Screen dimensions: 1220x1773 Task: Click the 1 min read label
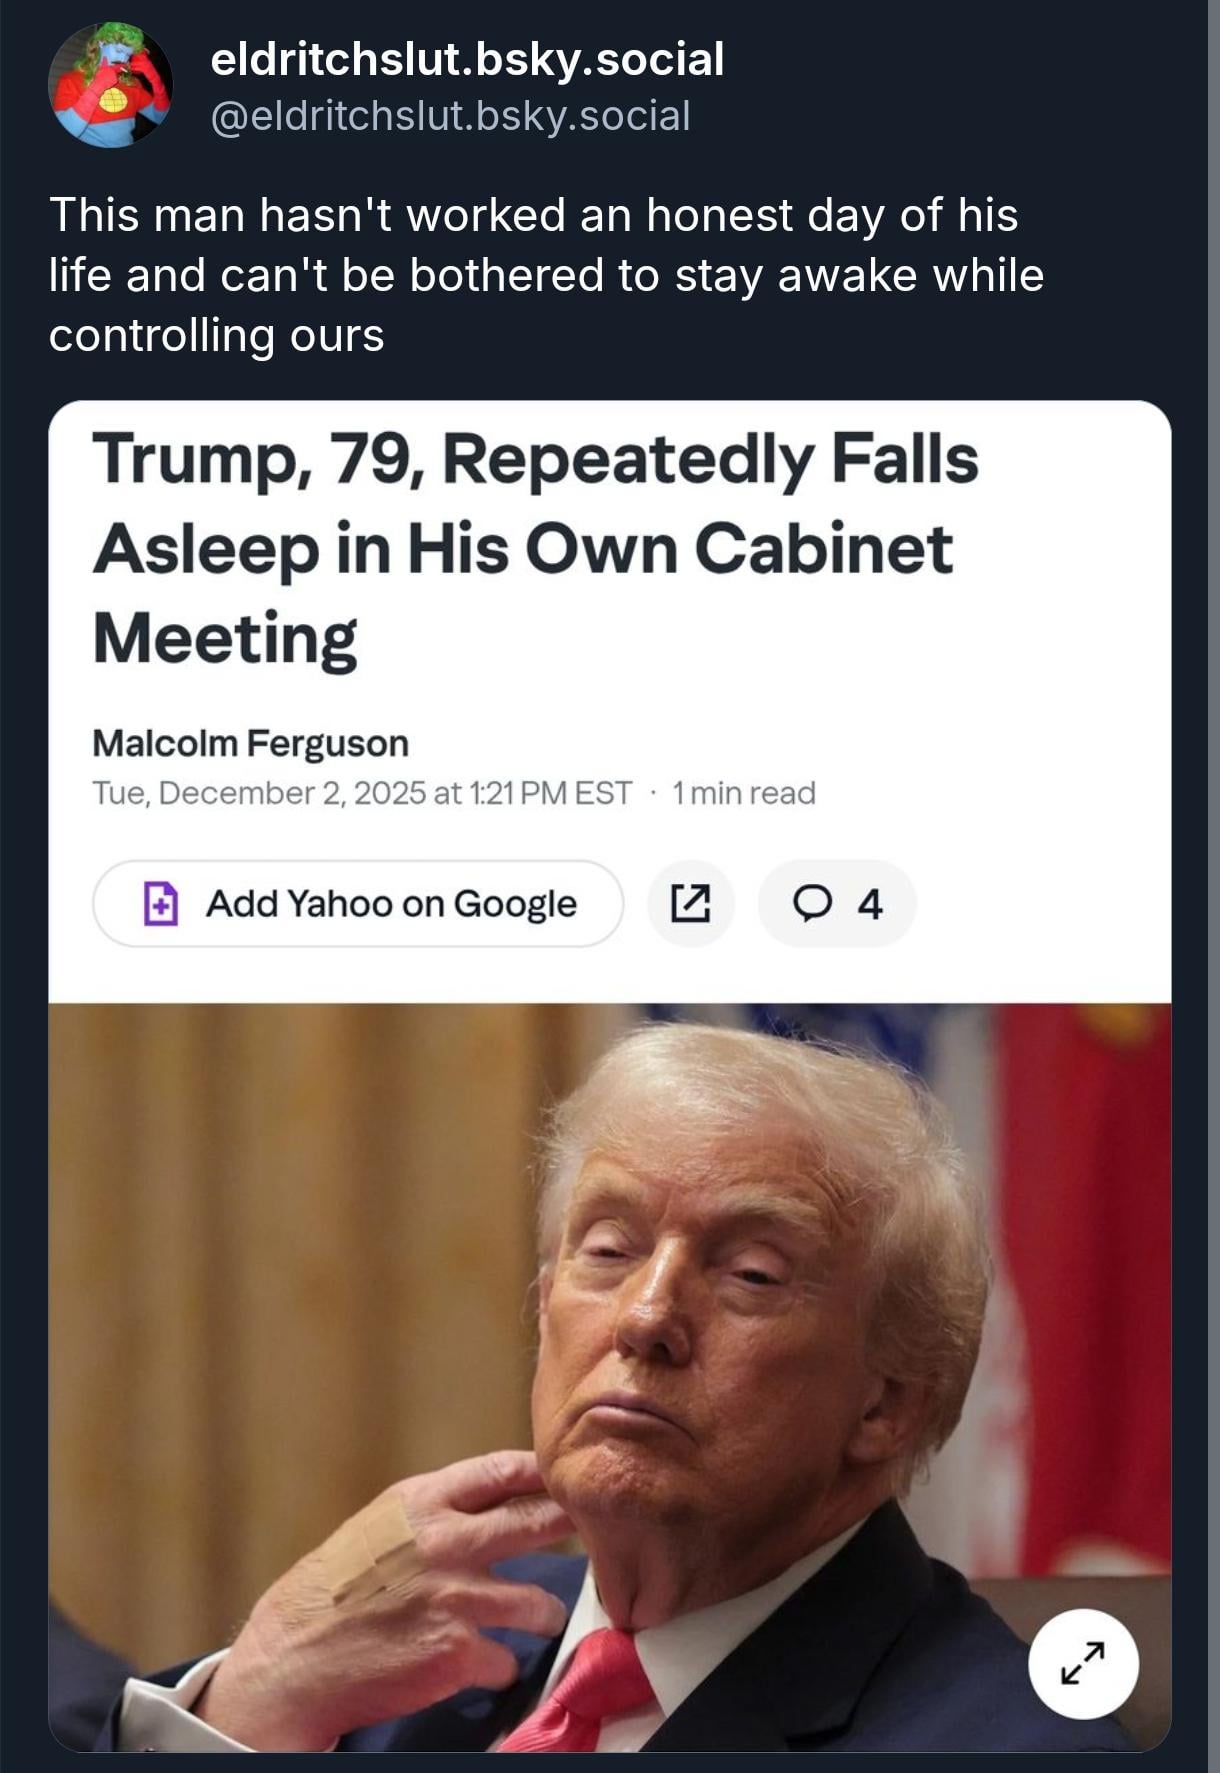(744, 793)
